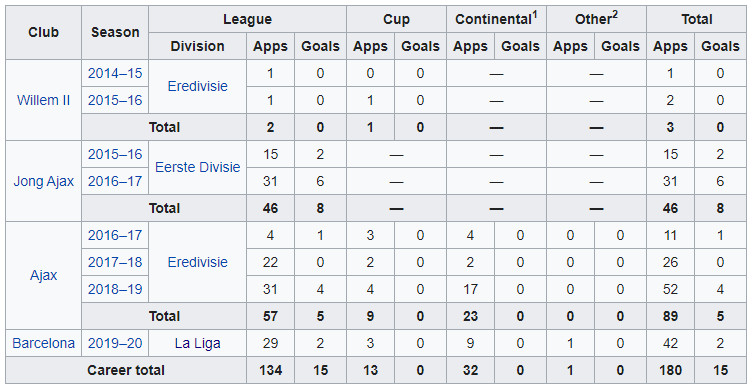Viewport: 756px width, 392px height.
Task: Open the Eerste Divisie link
Action: 197,167
